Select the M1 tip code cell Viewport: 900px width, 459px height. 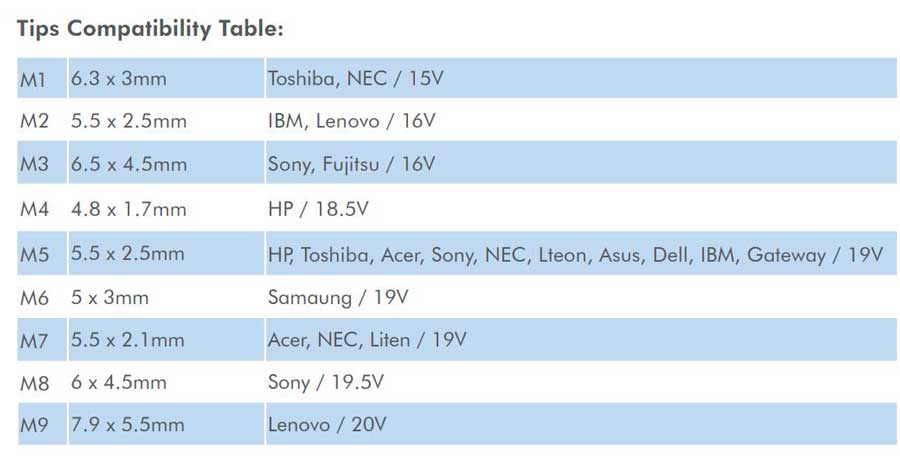42,78
